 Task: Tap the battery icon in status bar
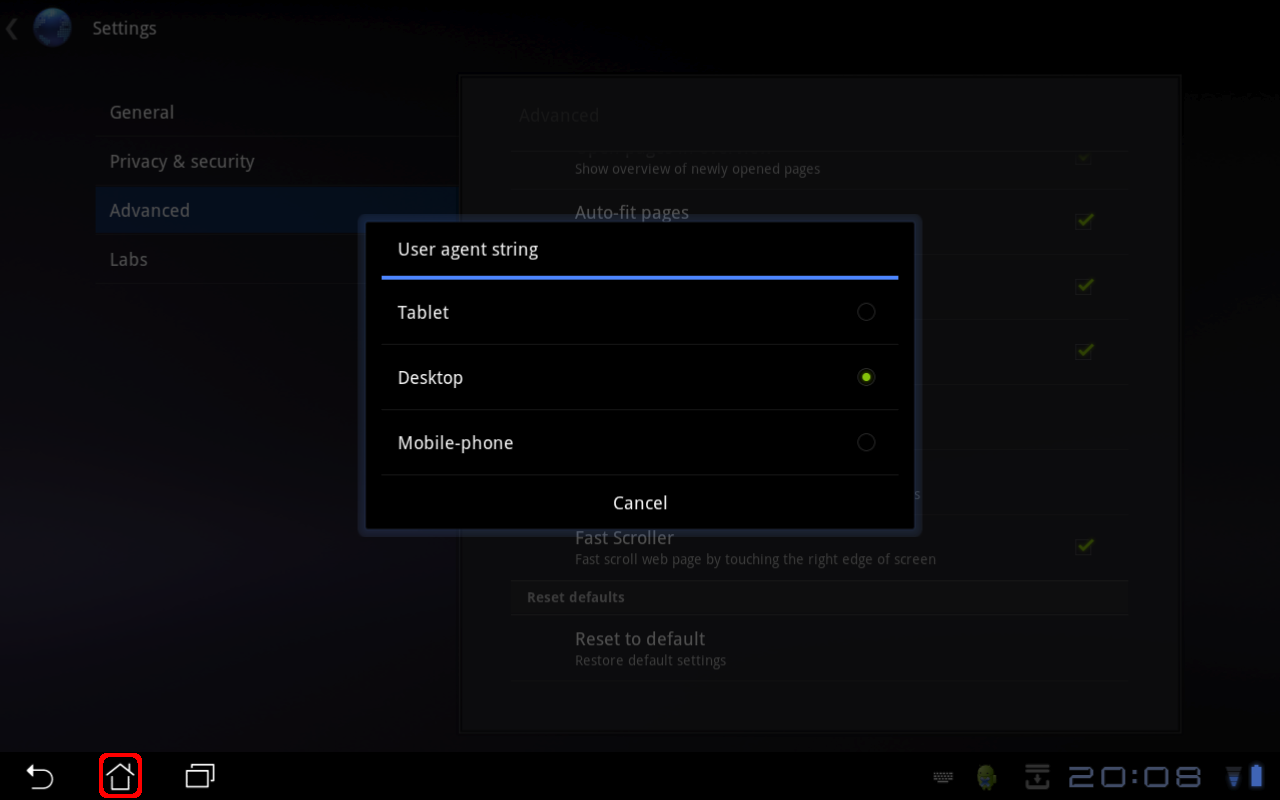pyautogui.click(x=1256, y=777)
